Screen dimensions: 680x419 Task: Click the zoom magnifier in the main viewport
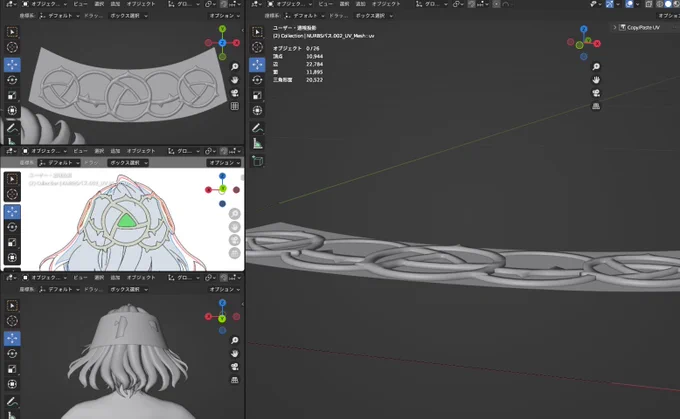point(596,66)
